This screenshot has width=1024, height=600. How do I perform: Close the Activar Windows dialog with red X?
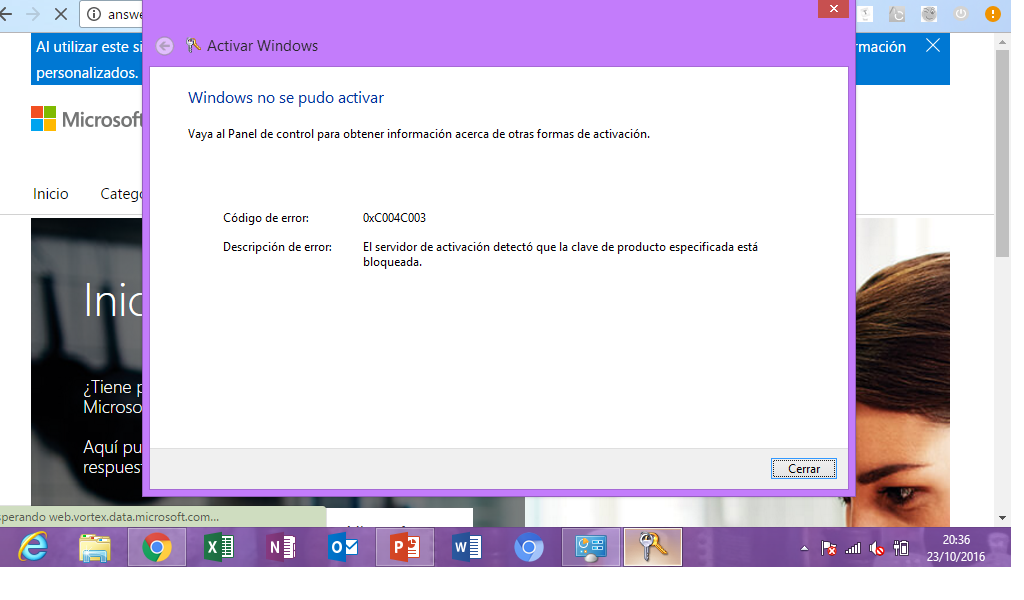coord(833,8)
